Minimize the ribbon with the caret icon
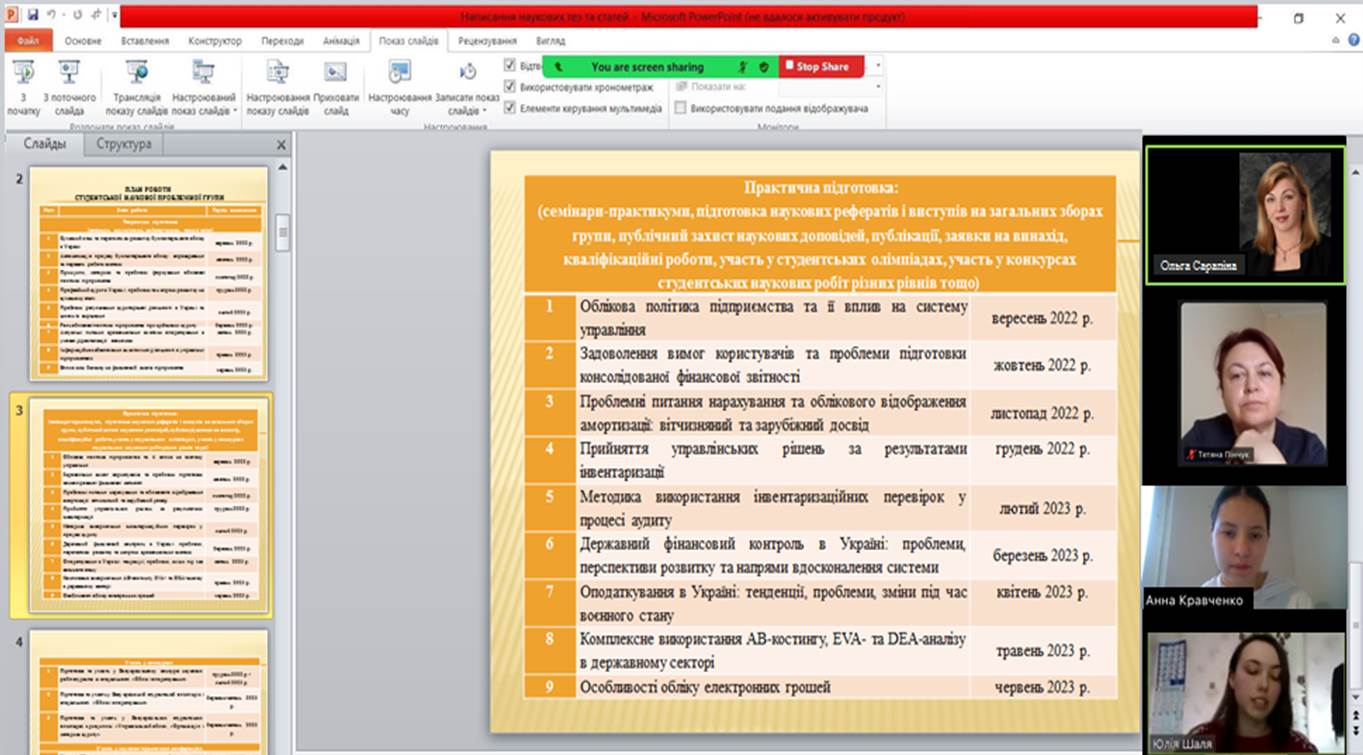This screenshot has width=1363, height=755. 1338,40
